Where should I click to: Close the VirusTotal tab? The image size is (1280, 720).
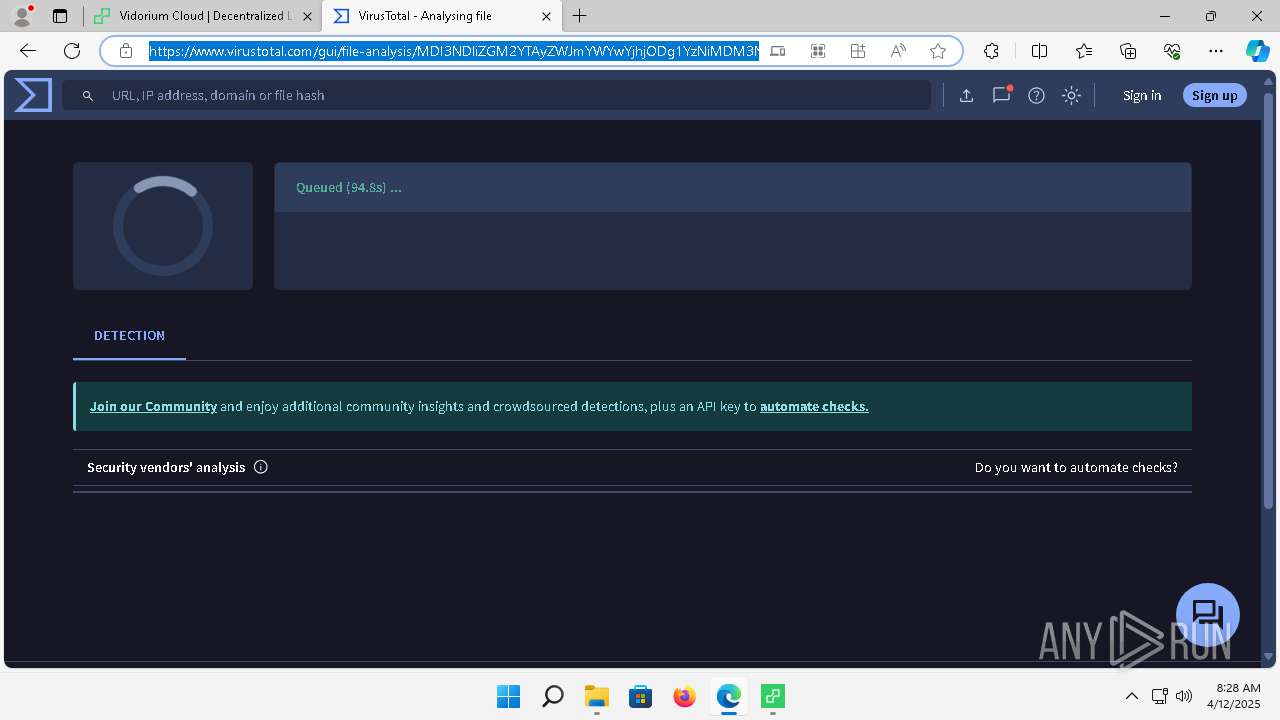pos(546,16)
